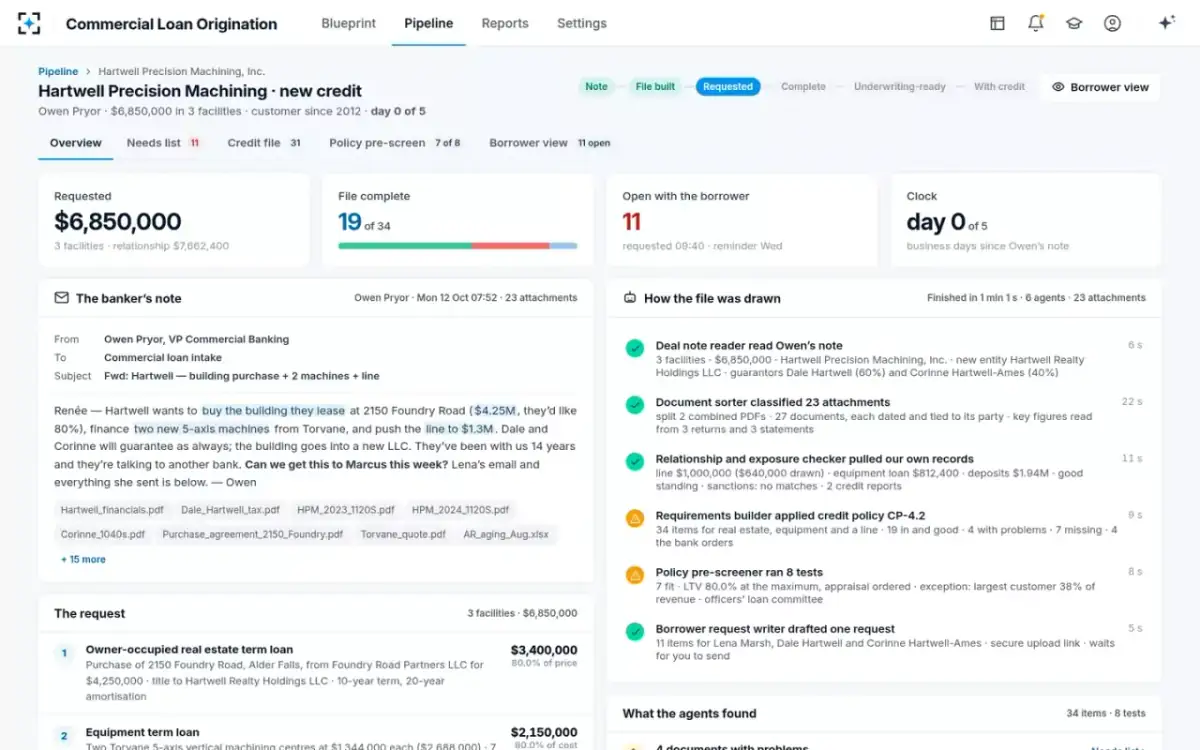Screen dimensions: 1200x750
Task: Open the notifications bell
Action: click(1036, 23)
